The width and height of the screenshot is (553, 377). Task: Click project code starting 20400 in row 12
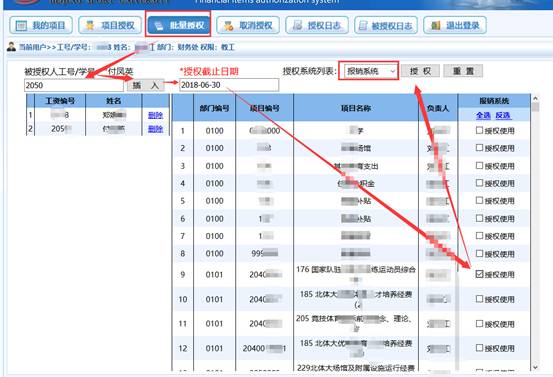pyautogui.click(x=265, y=348)
